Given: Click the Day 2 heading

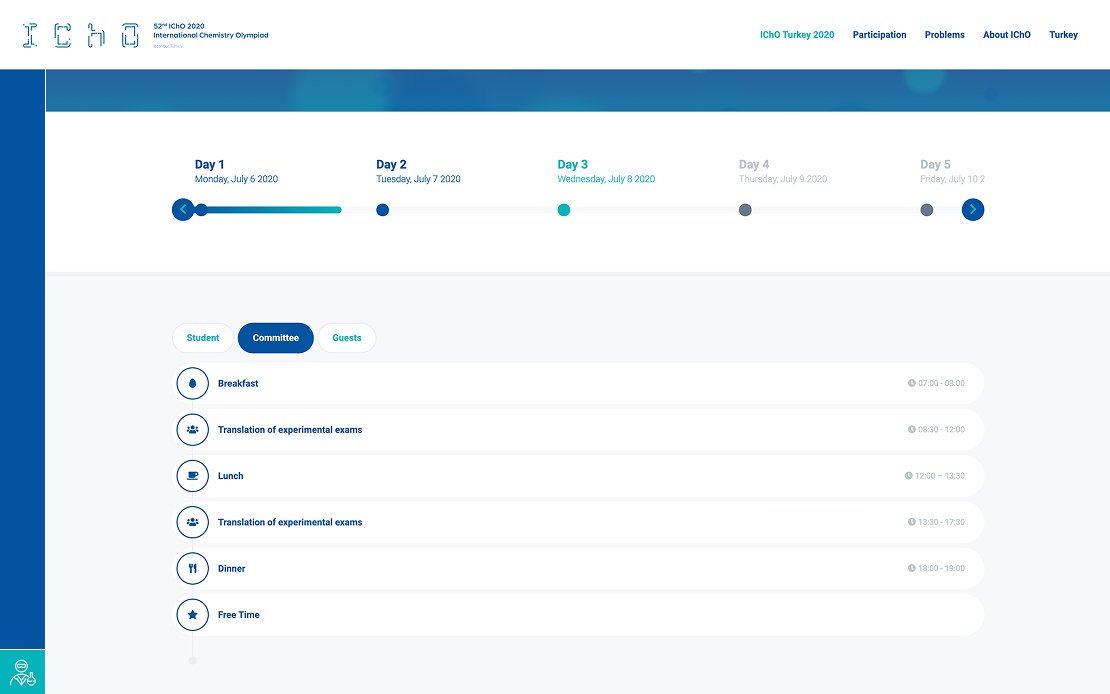Looking at the screenshot, I should 391,164.
